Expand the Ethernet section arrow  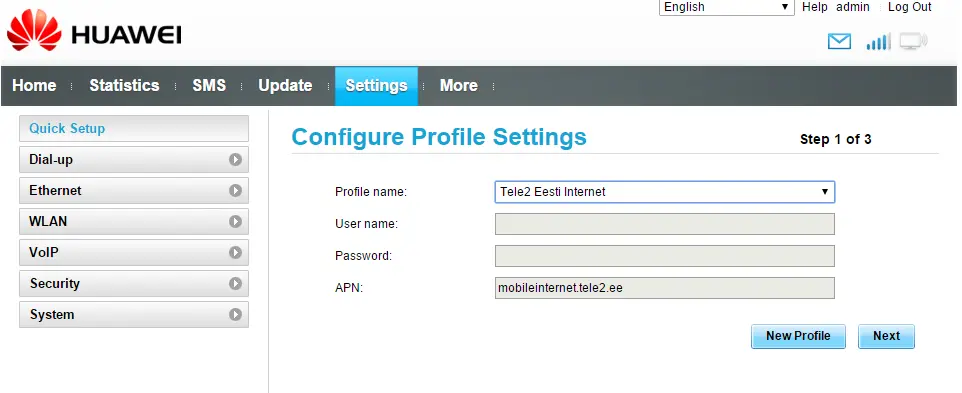click(x=235, y=191)
